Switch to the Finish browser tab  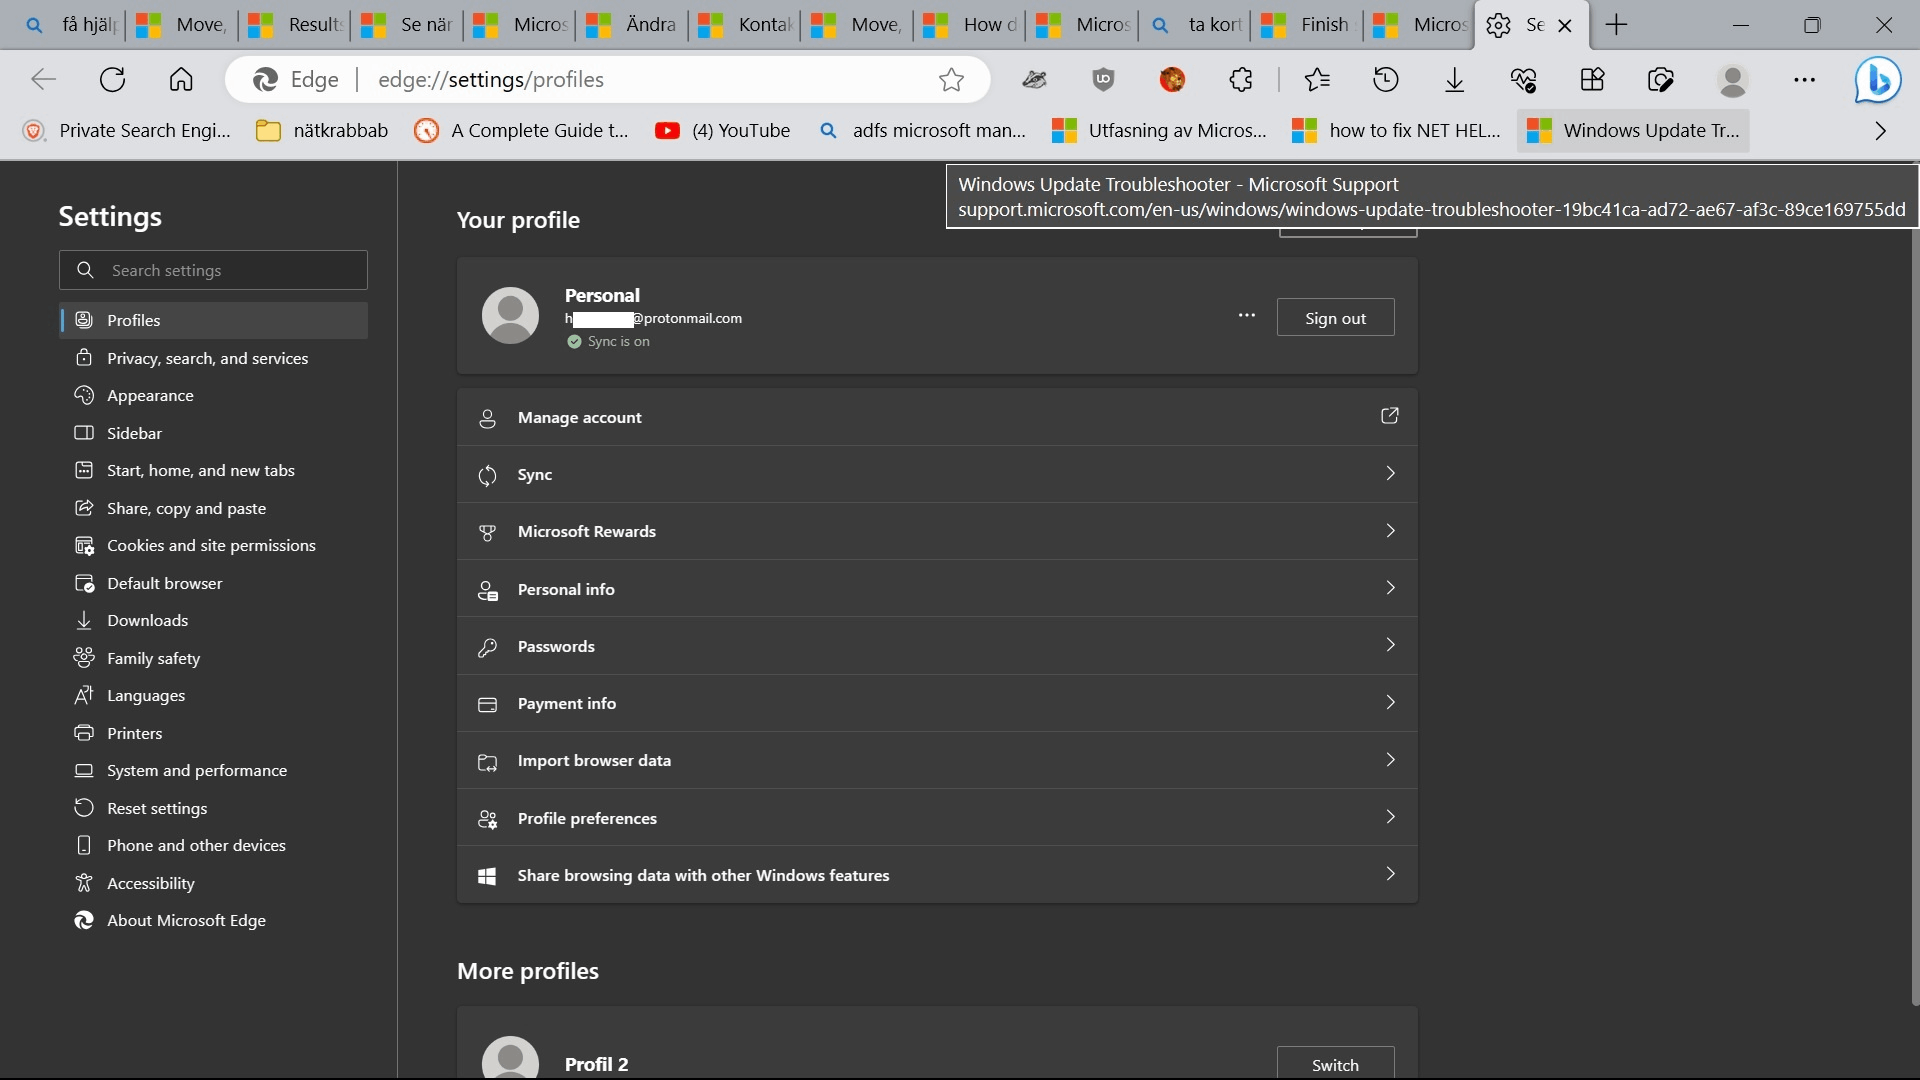(1310, 25)
